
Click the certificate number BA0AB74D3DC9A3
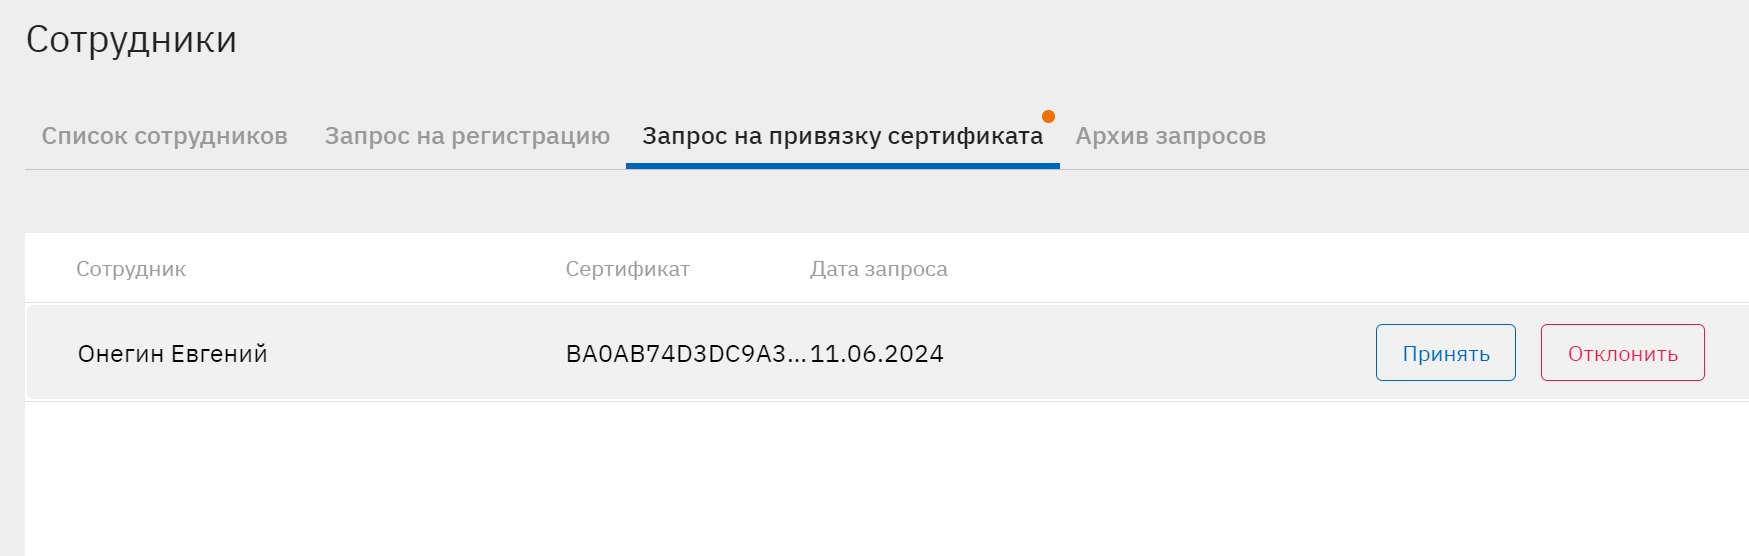675,354
